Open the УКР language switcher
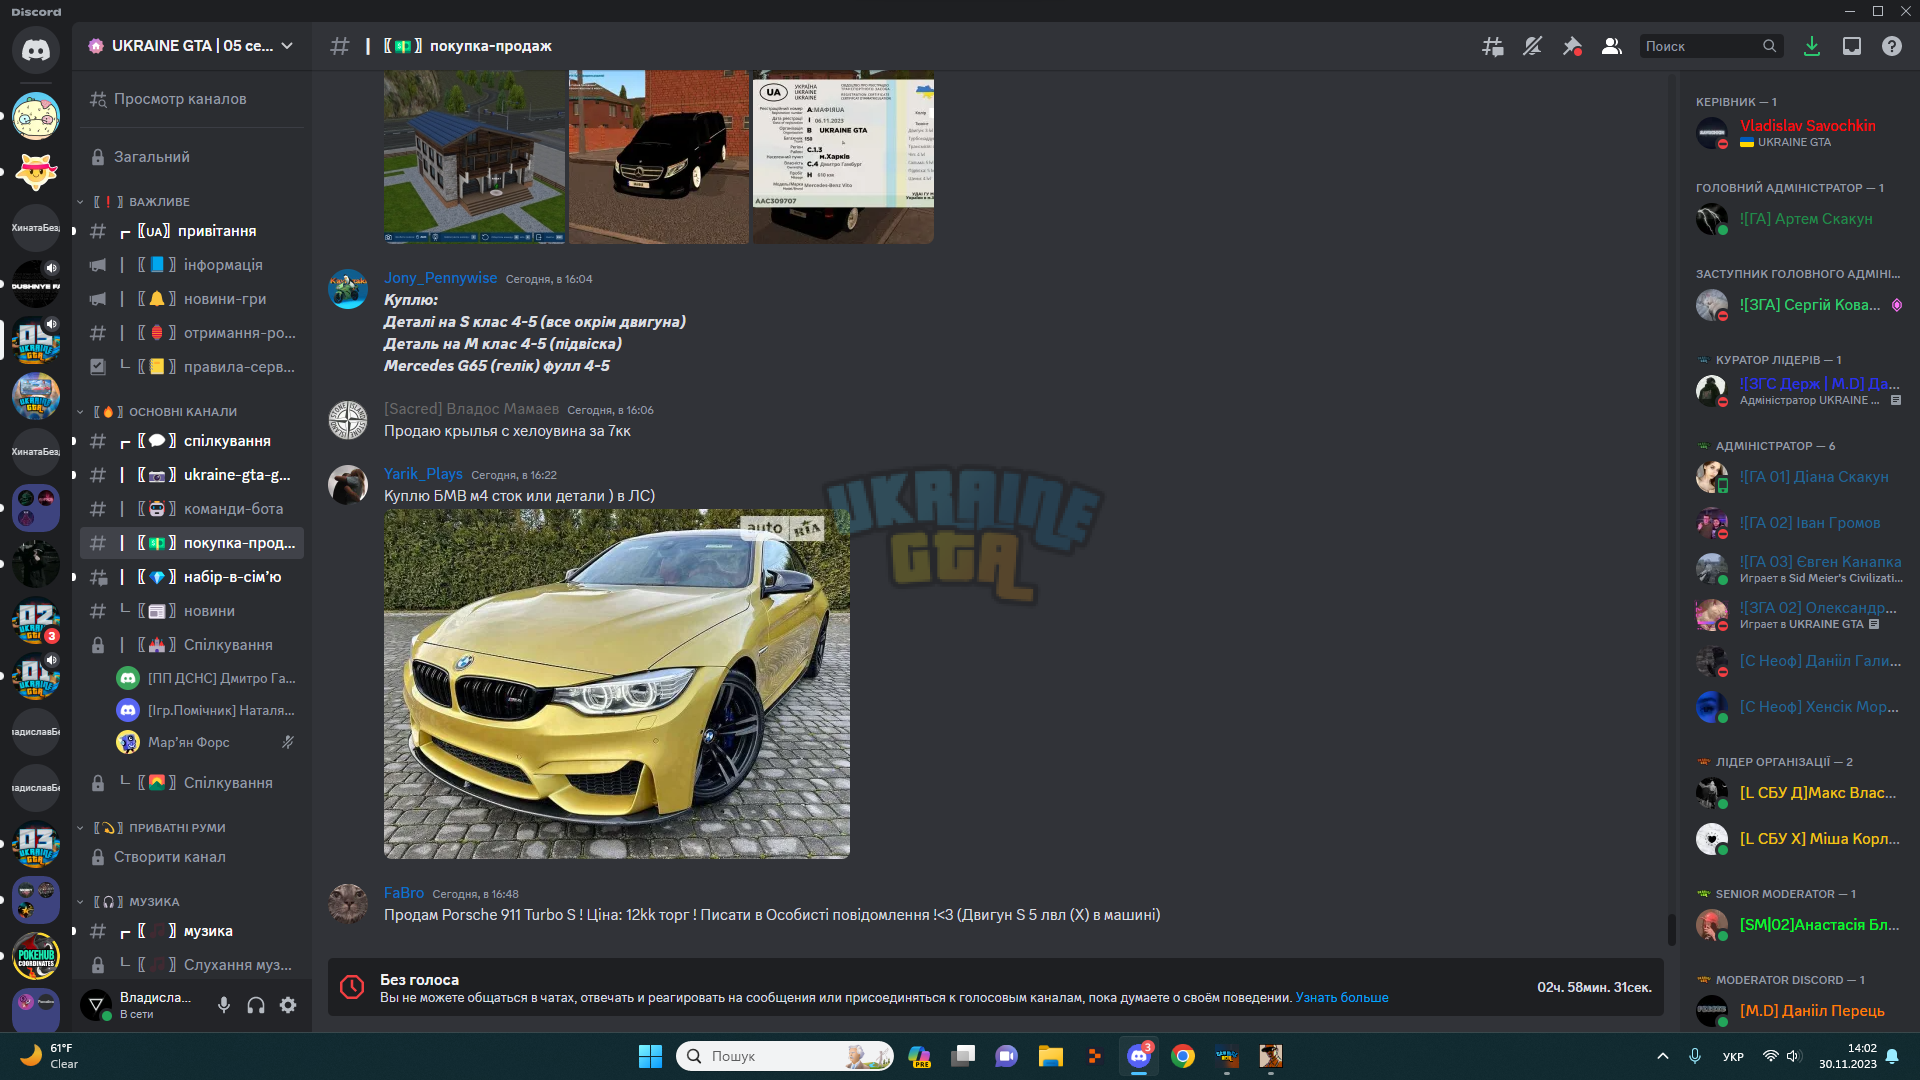 tap(1733, 1057)
